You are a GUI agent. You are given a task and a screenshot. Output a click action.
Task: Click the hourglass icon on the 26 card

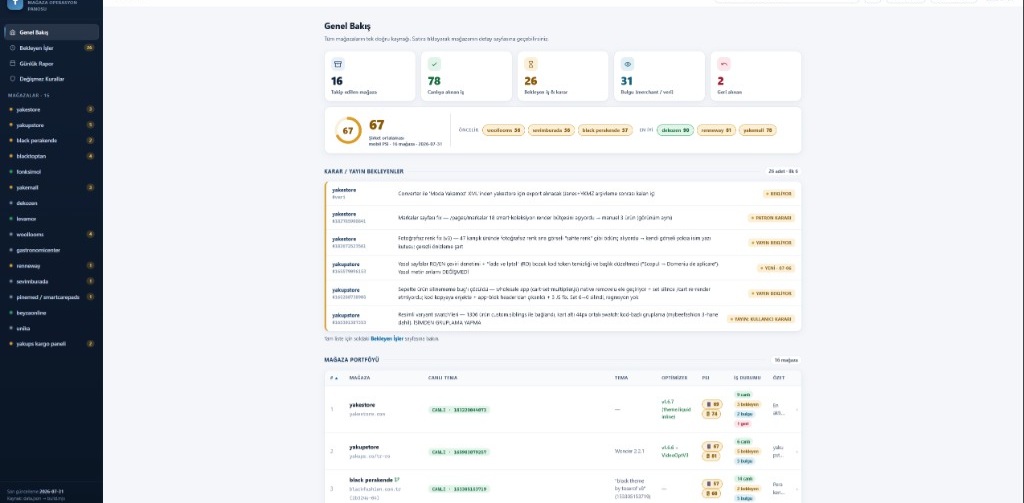coord(531,64)
